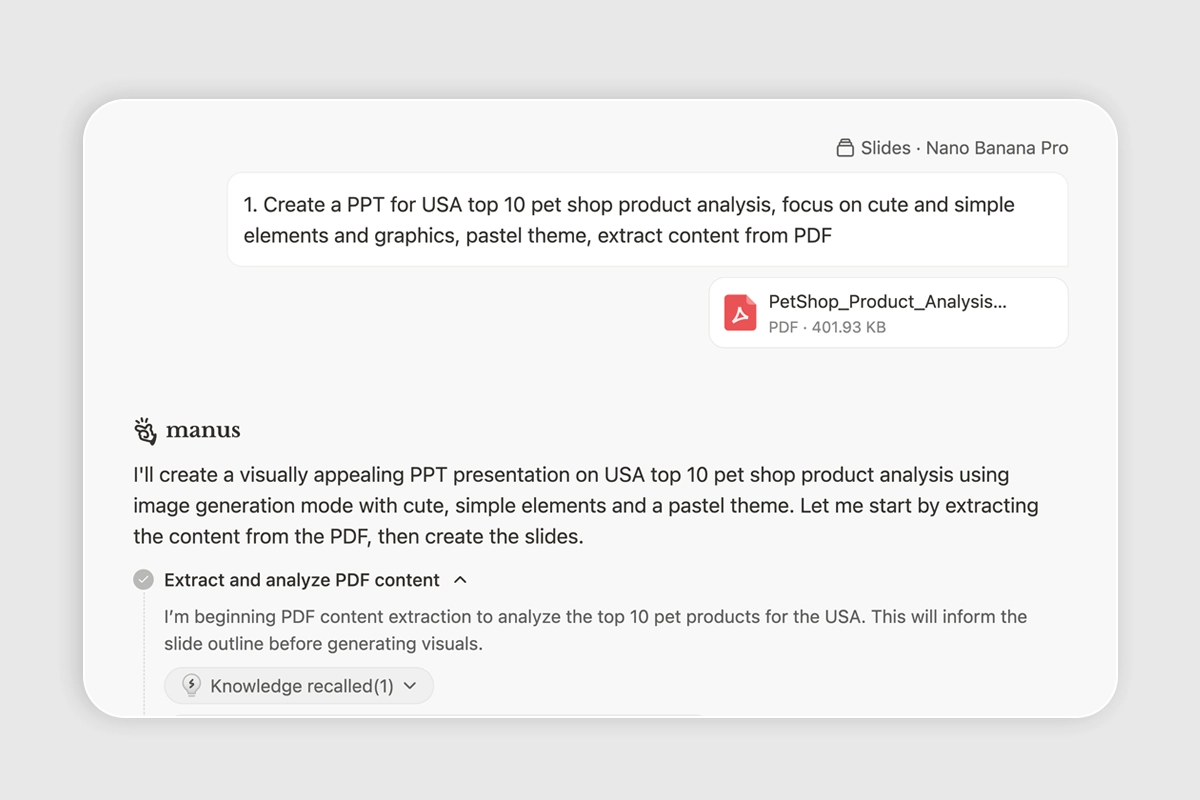Click the gray checkmark circle beside Extract step
This screenshot has height=800, width=1200.
pyautogui.click(x=142, y=579)
